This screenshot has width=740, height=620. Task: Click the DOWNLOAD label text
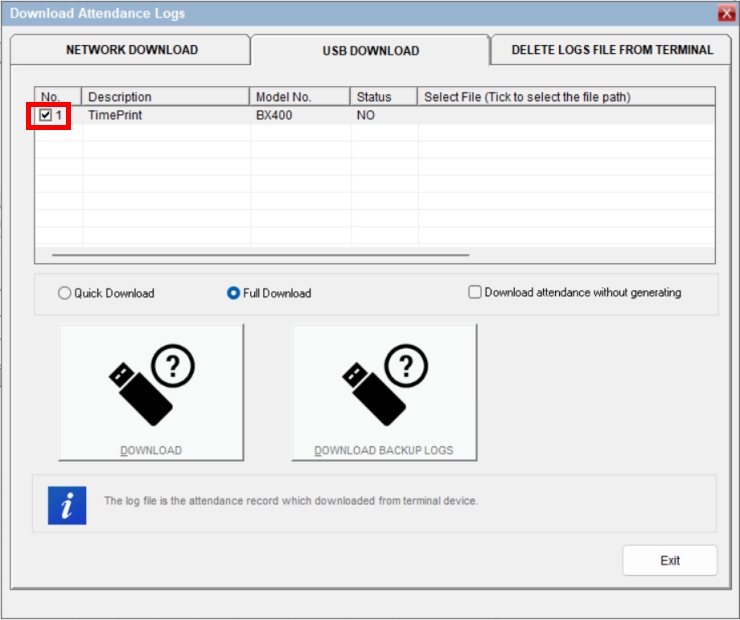click(151, 450)
